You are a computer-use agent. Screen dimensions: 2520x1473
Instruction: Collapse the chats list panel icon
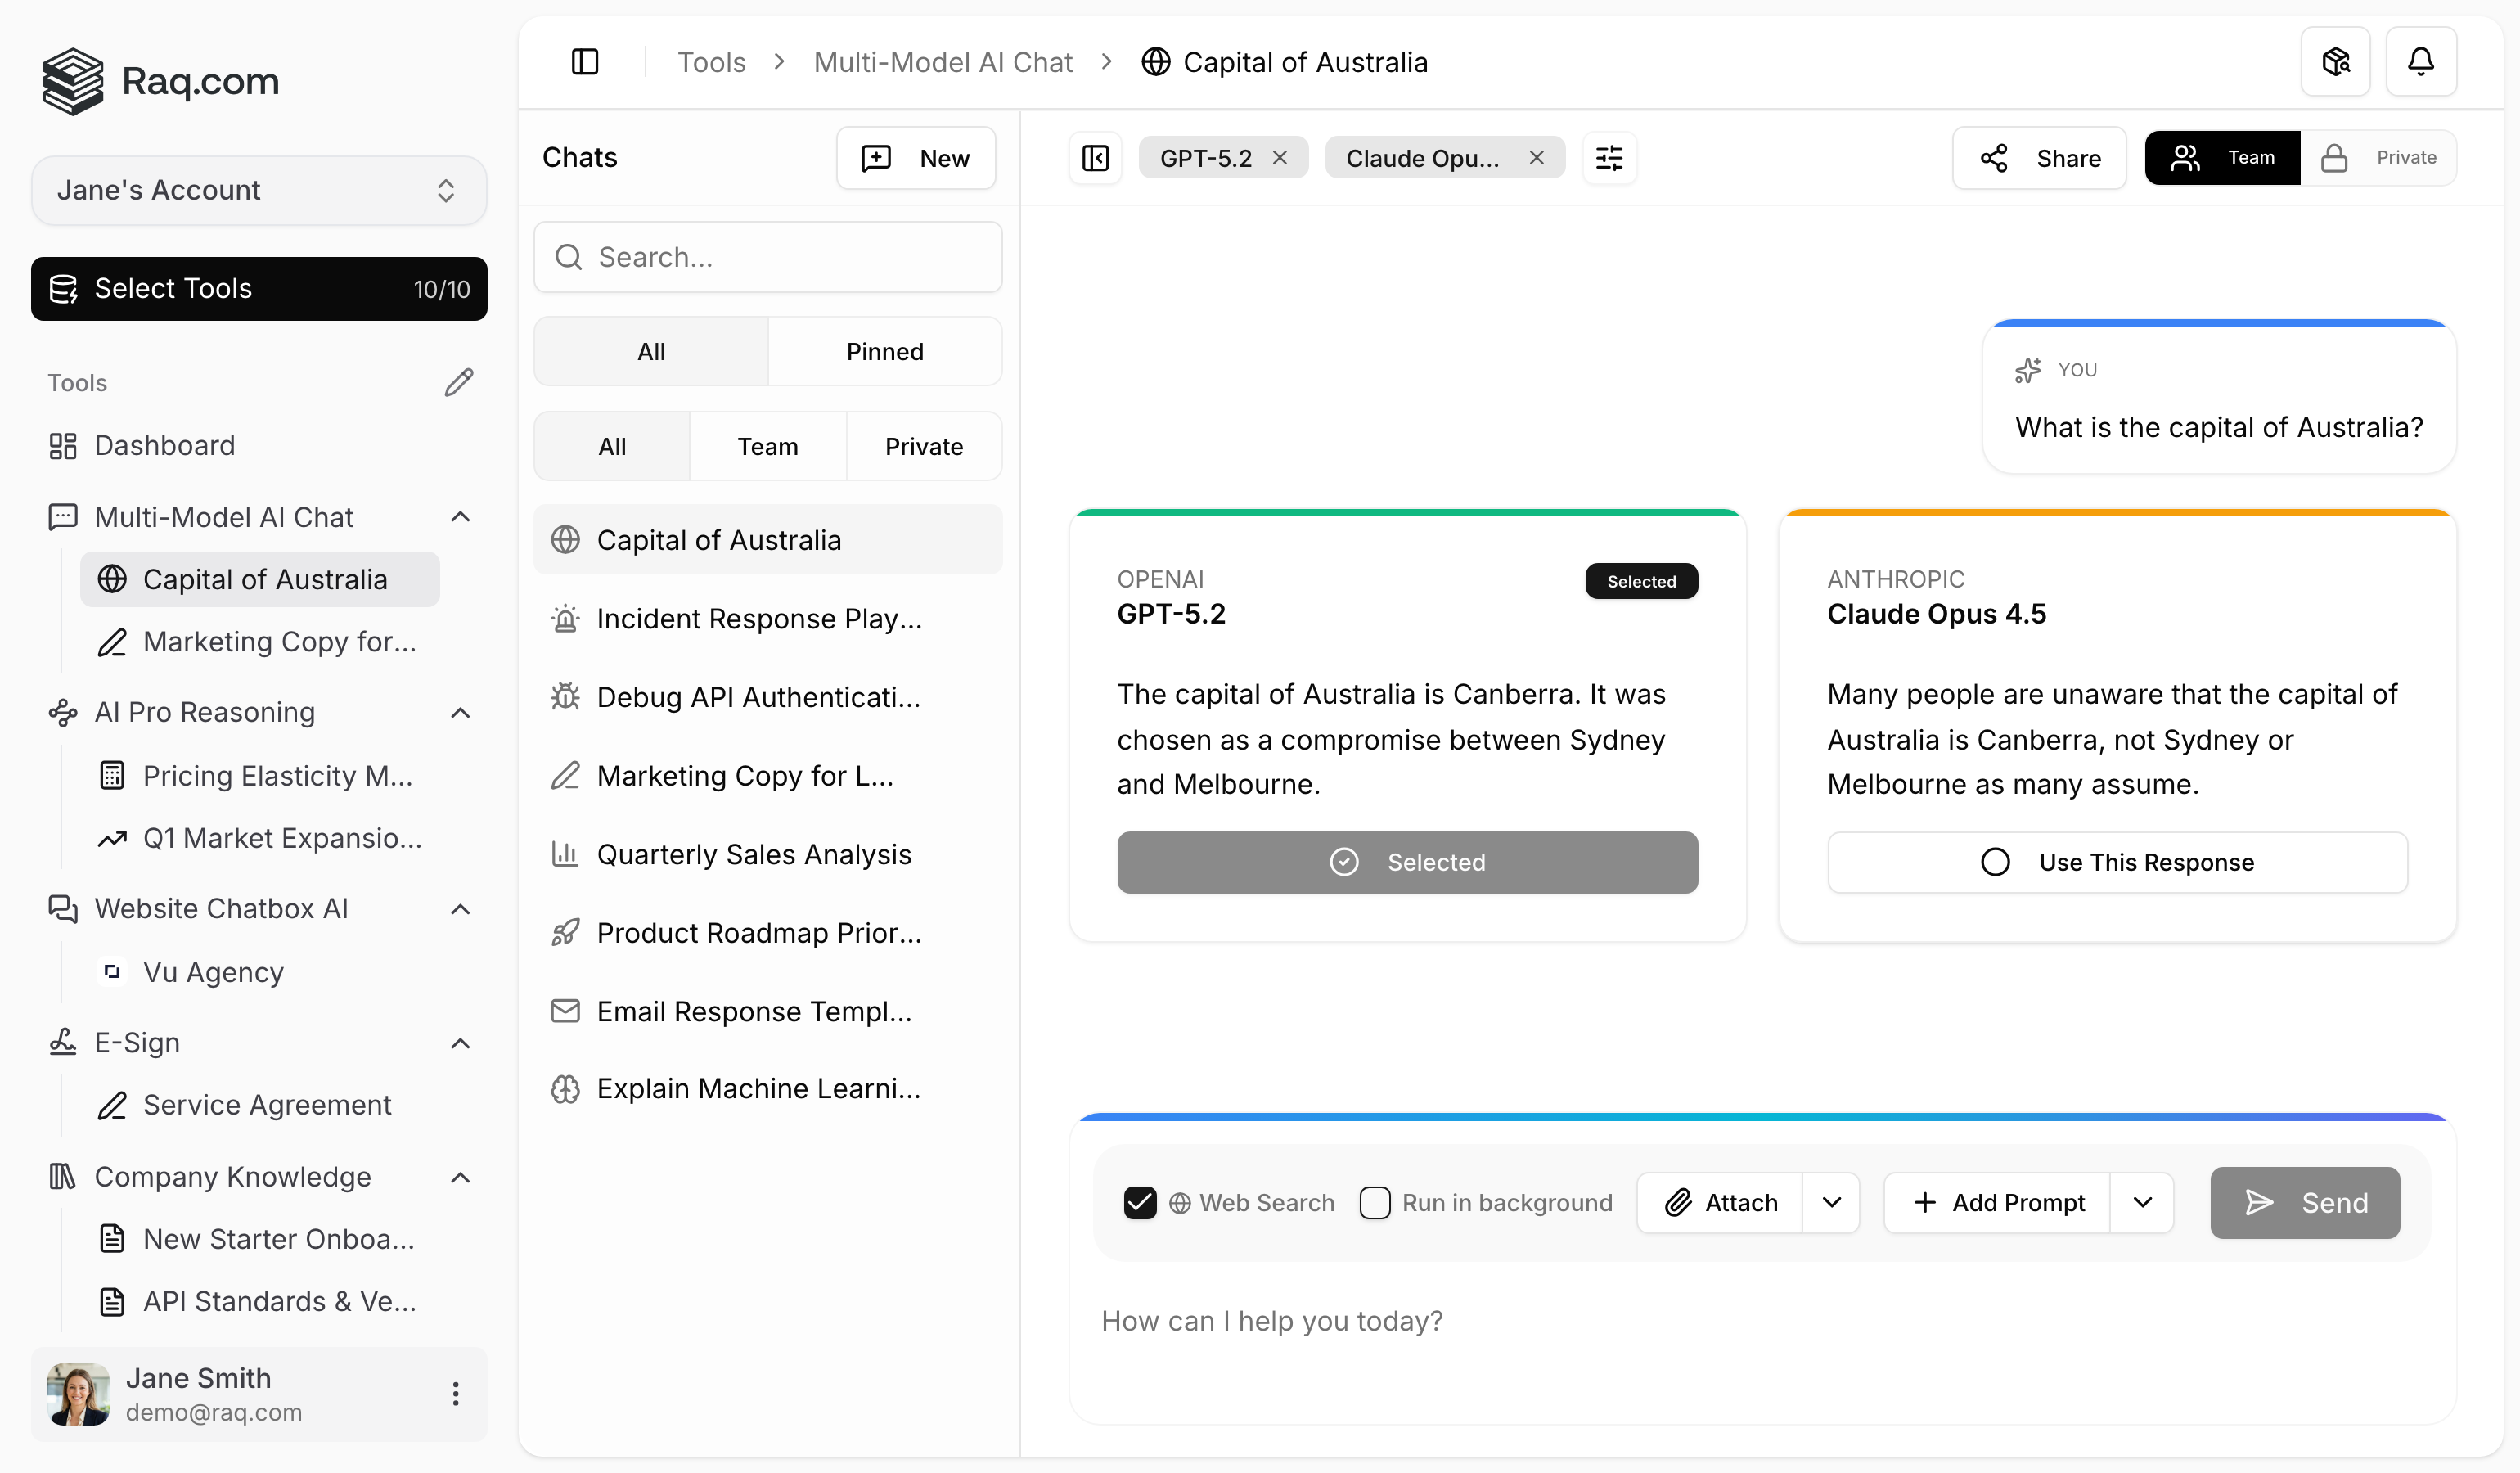pos(1095,158)
